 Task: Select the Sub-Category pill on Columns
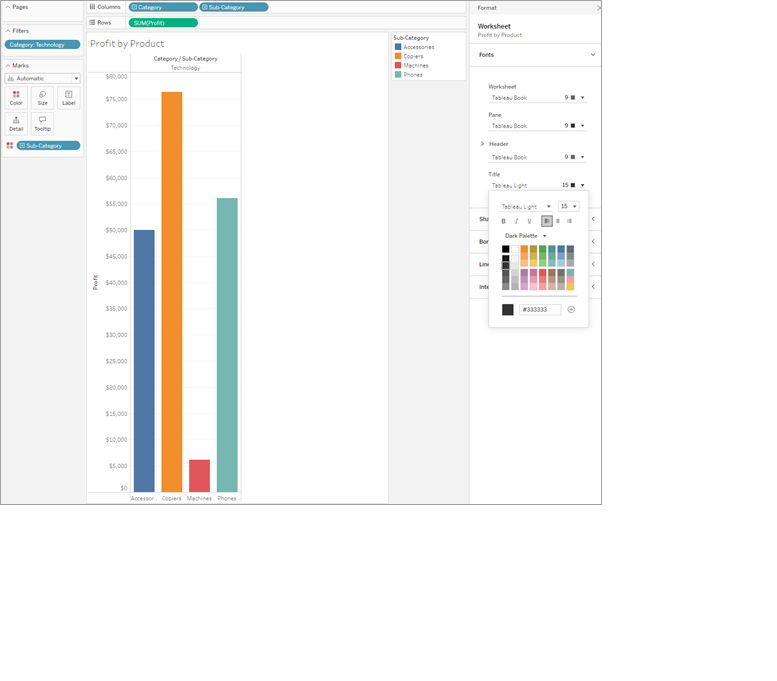pyautogui.click(x=234, y=7)
